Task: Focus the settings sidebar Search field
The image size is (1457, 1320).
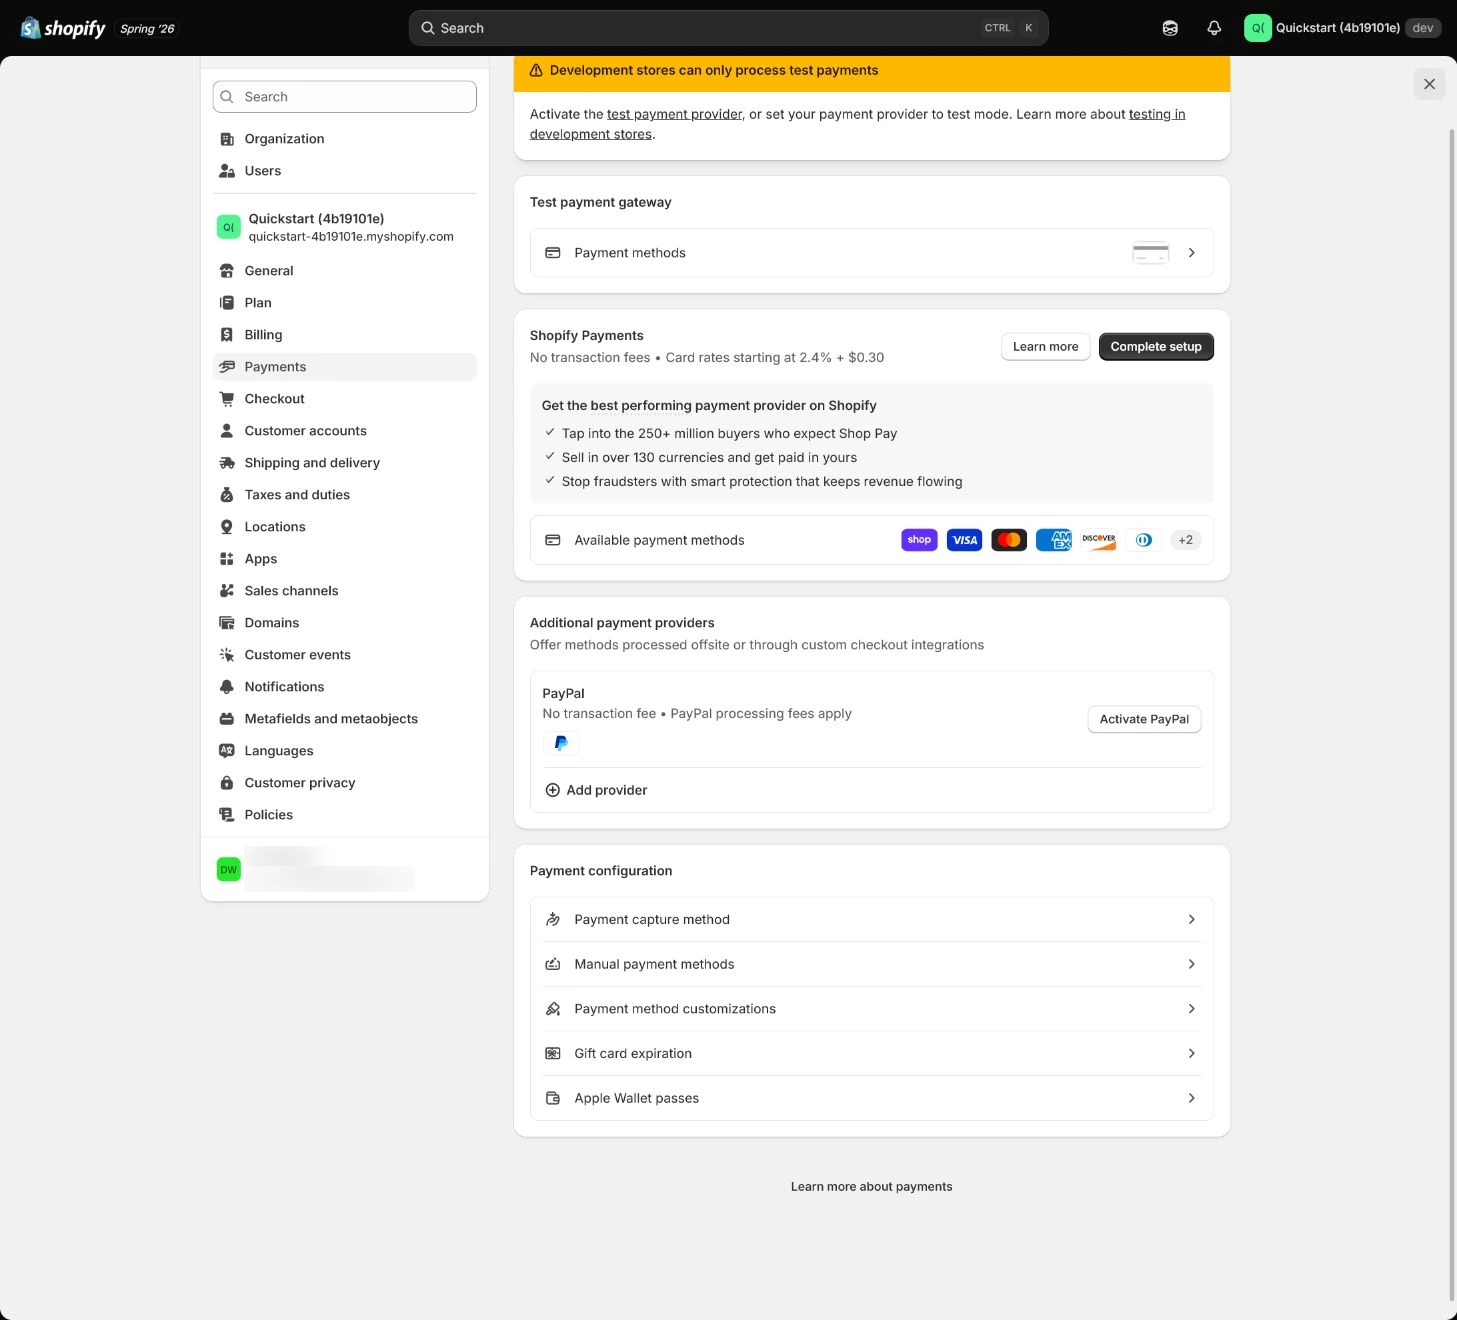Action: click(x=345, y=97)
